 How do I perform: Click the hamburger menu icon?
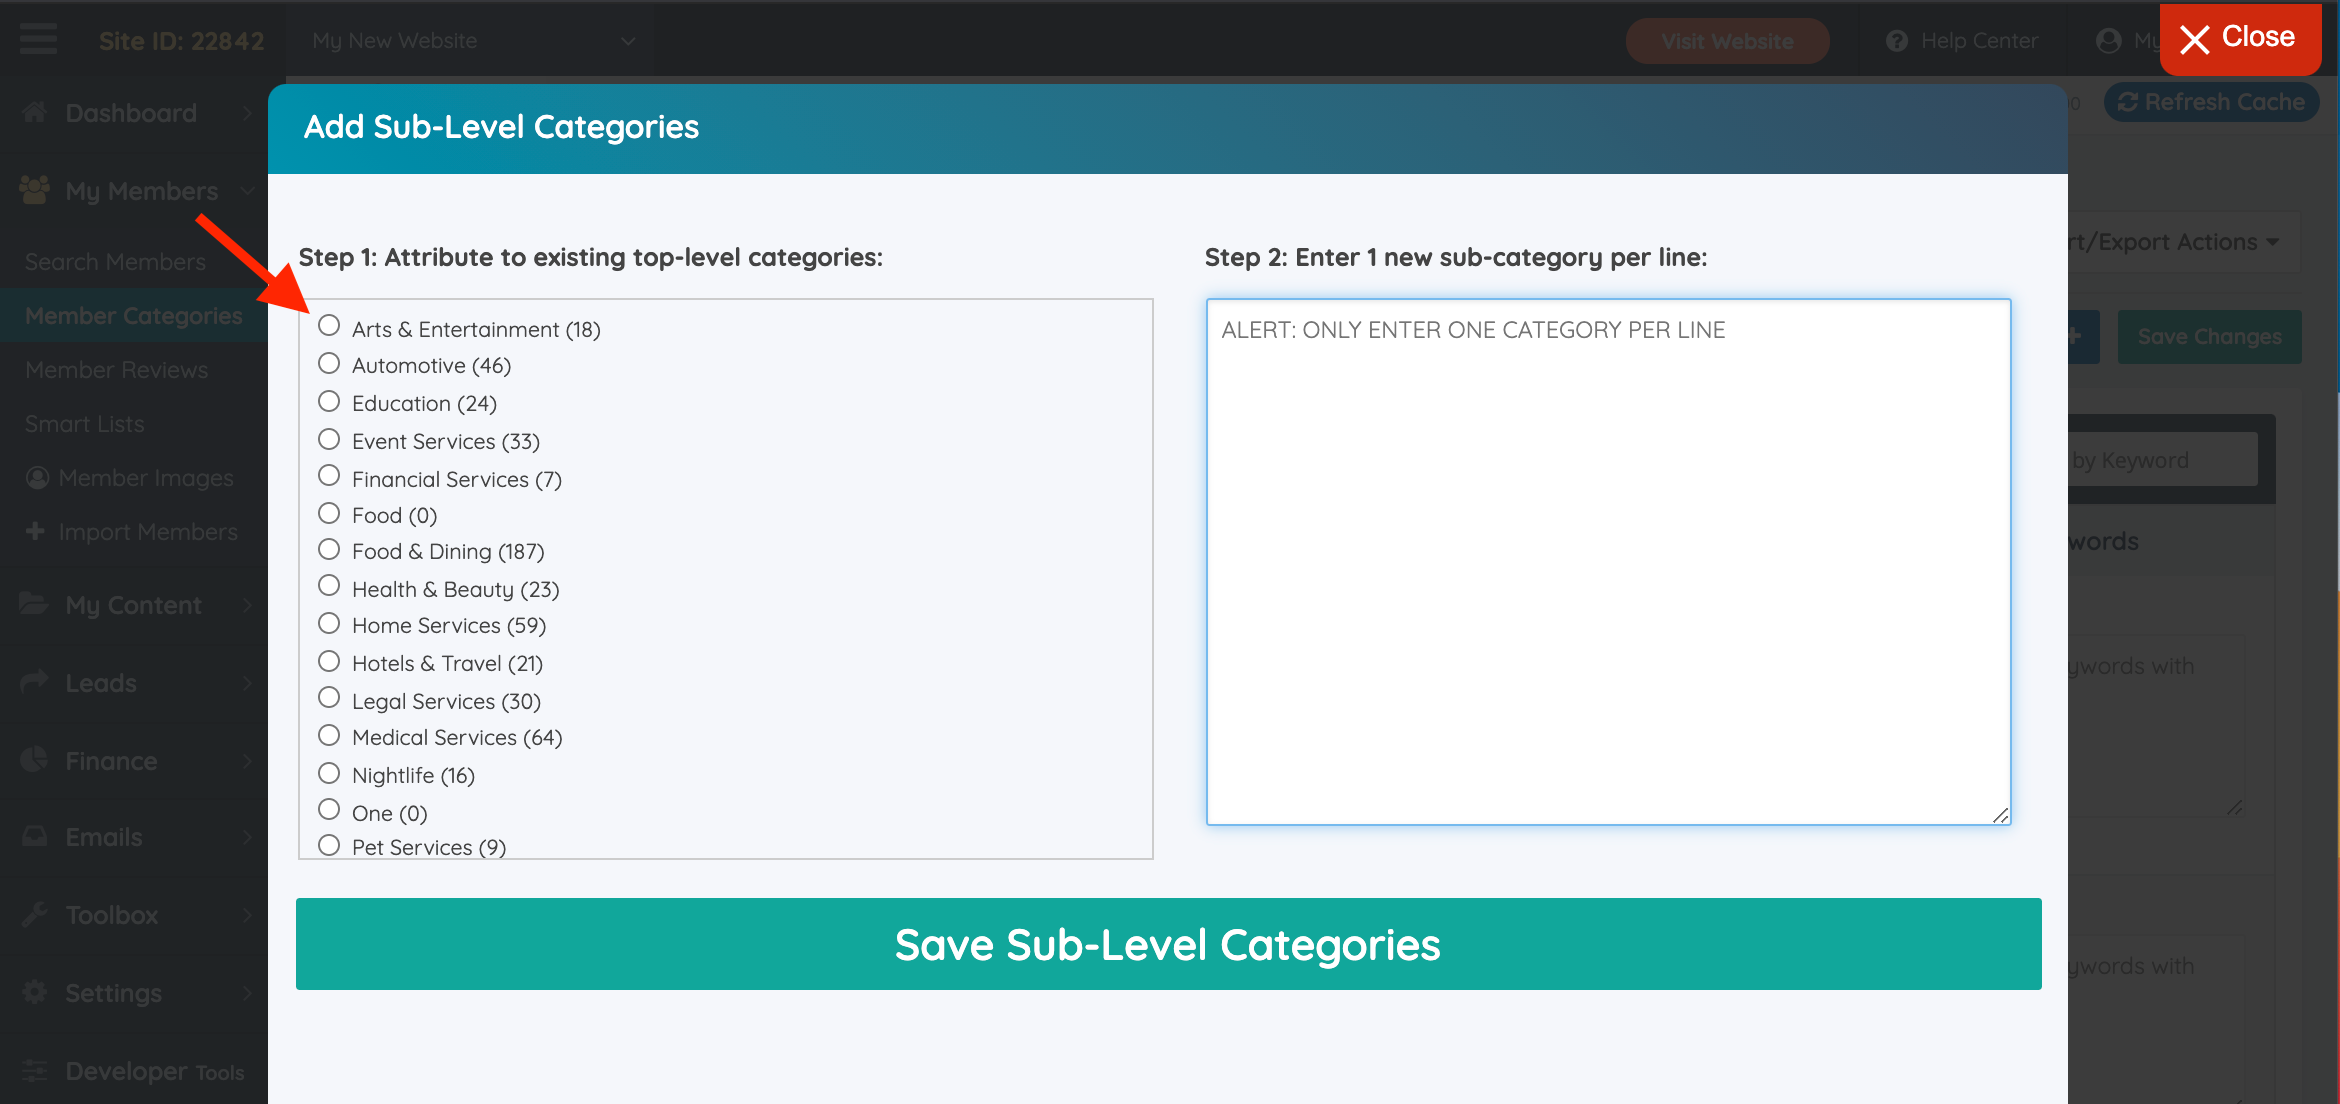(x=38, y=40)
